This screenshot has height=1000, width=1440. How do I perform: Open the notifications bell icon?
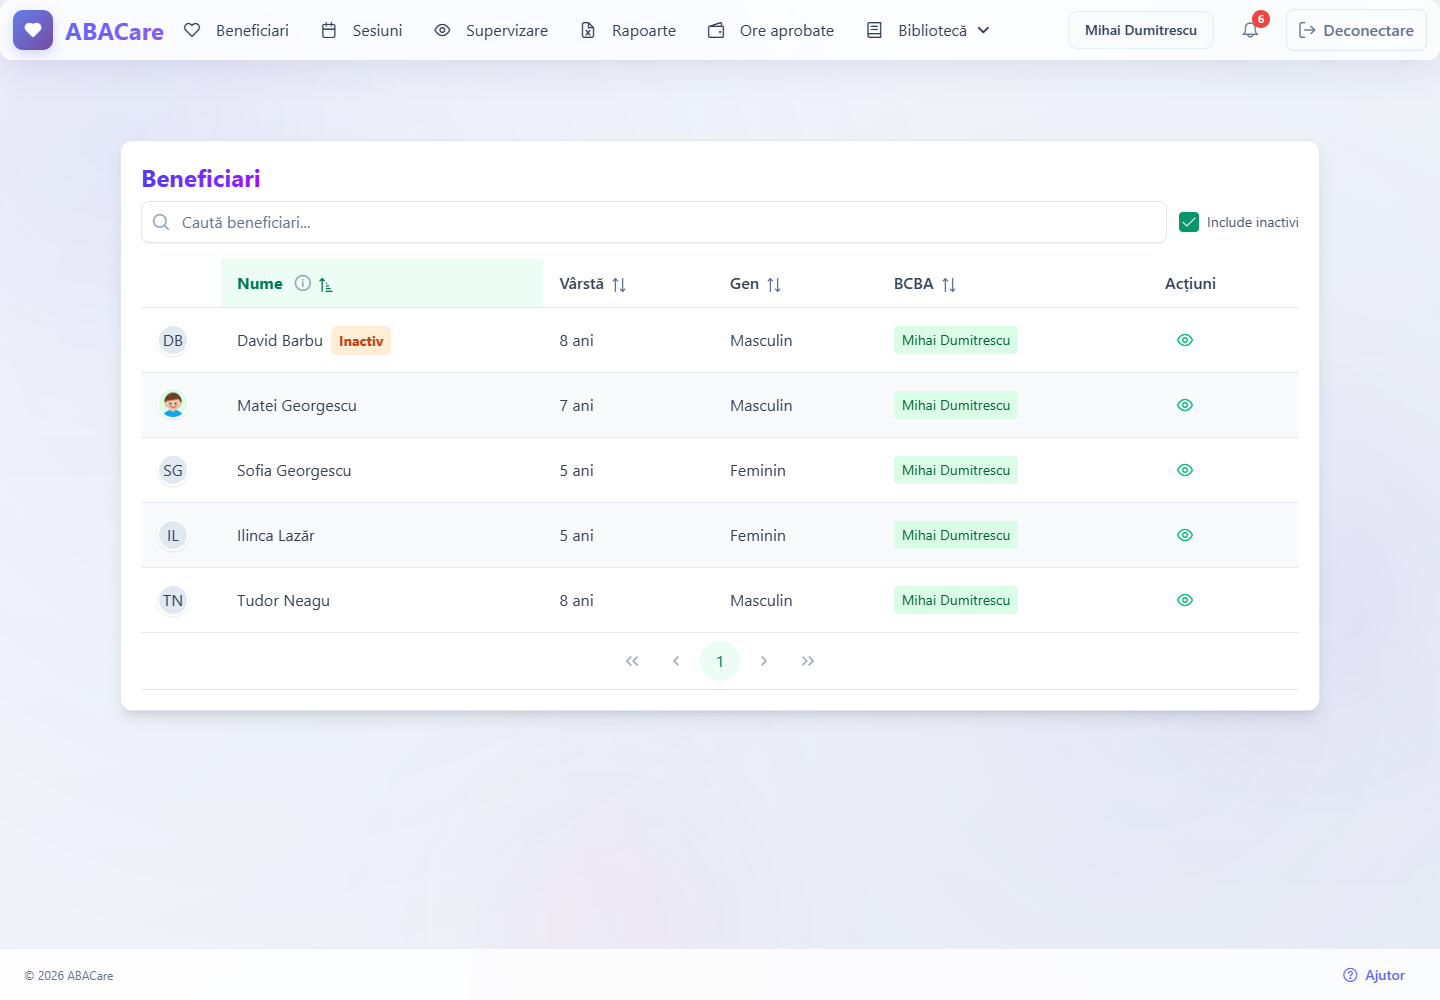(x=1250, y=30)
